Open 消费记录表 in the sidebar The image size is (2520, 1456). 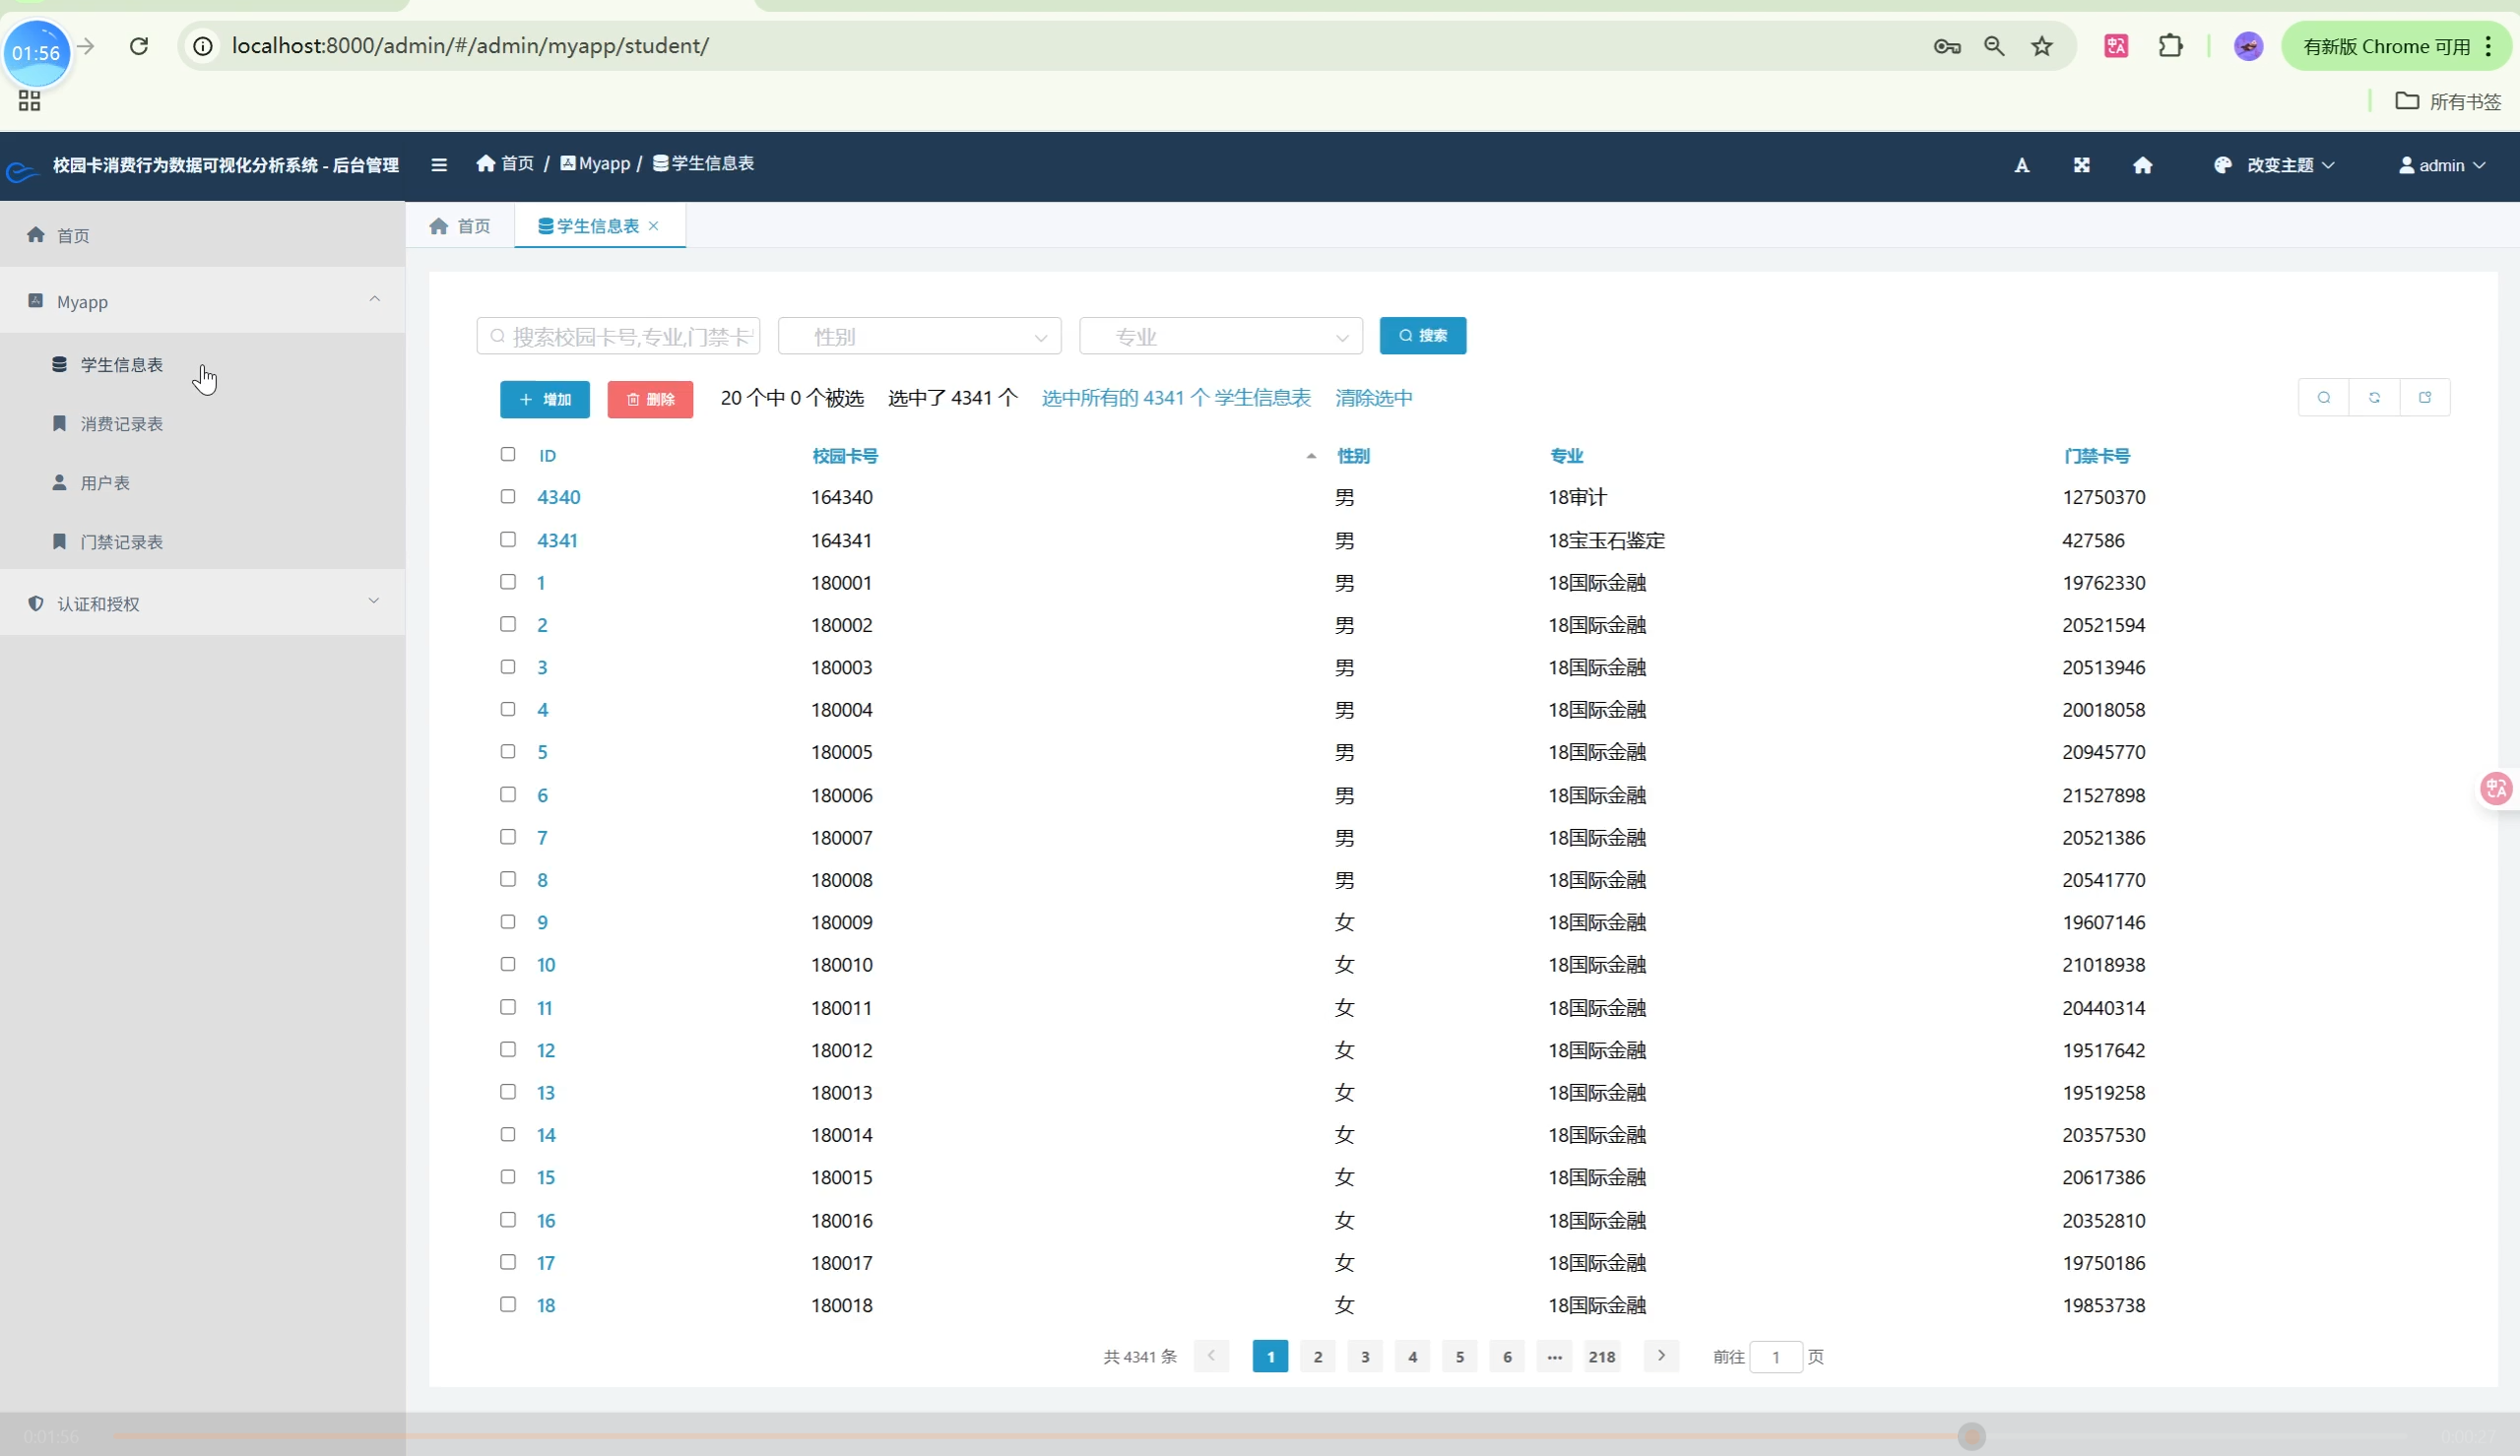(x=122, y=424)
